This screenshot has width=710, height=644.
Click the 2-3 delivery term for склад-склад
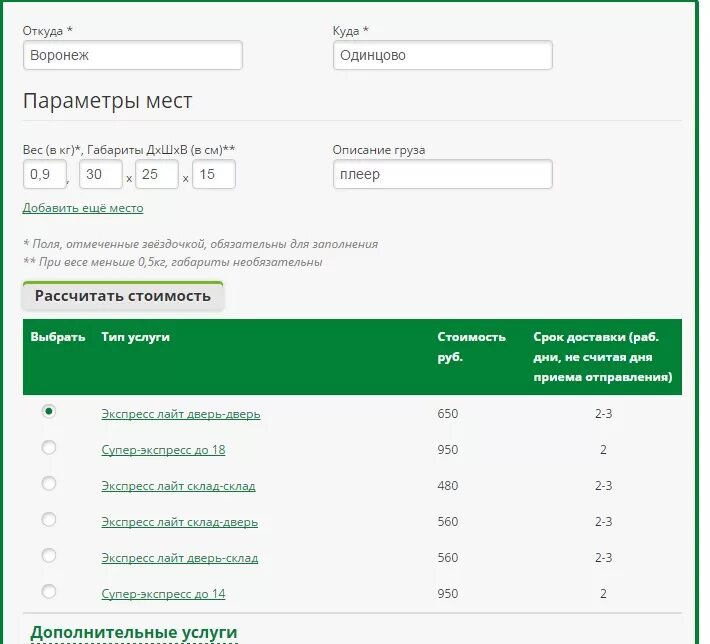pos(603,486)
